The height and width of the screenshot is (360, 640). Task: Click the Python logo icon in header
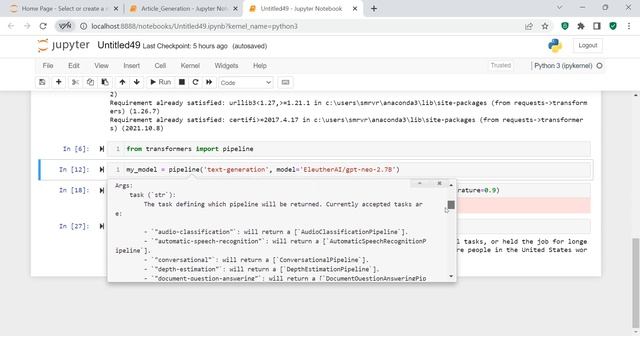[555, 45]
